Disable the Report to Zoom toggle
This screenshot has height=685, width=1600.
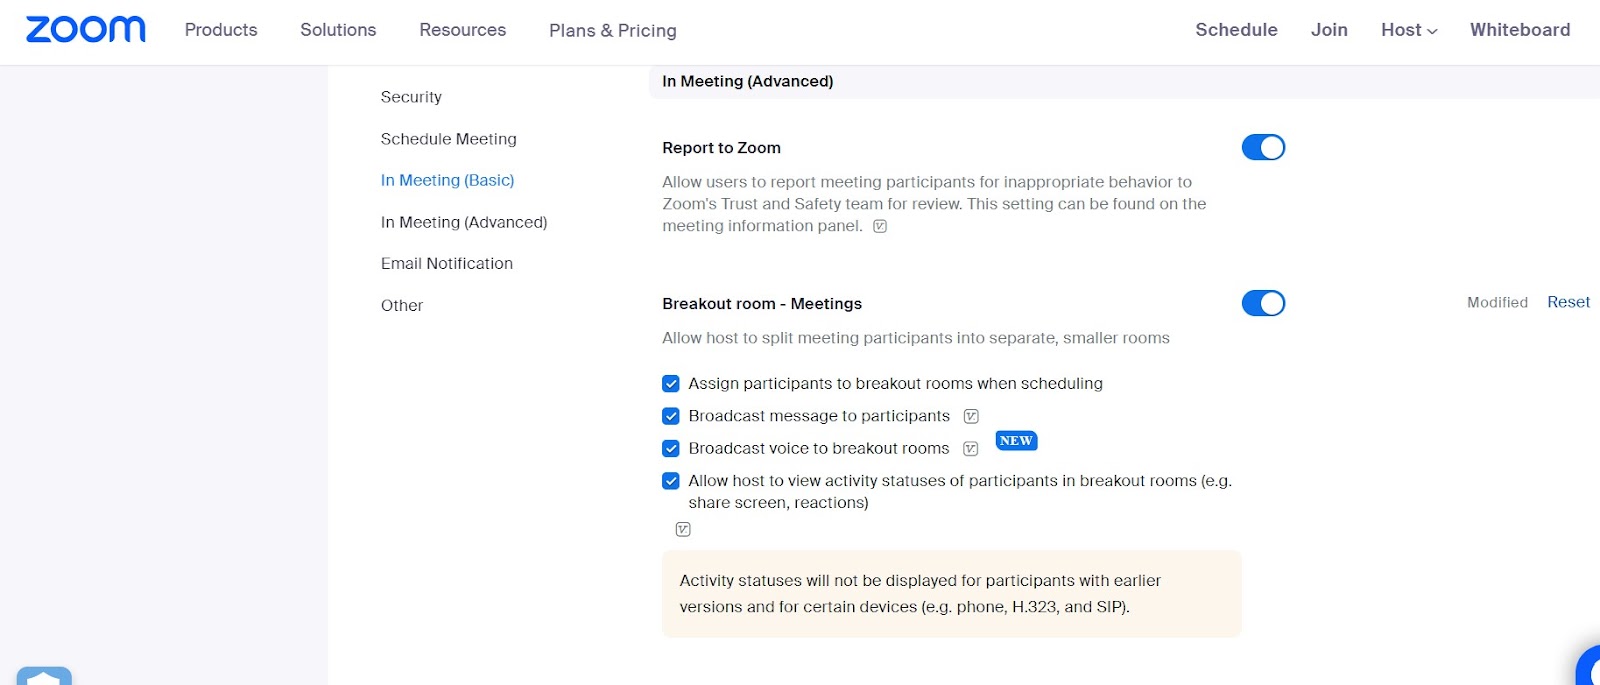pos(1263,148)
